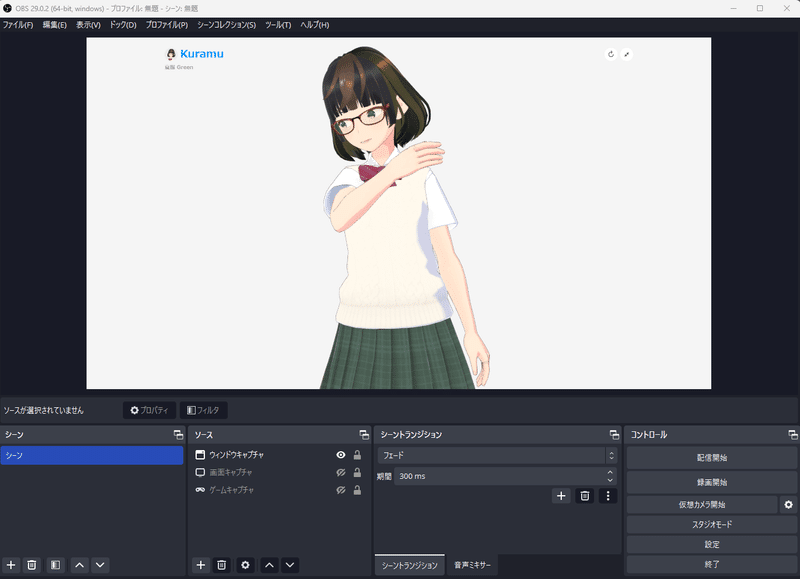Pop out the シーン dock panel
The width and height of the screenshot is (800, 579).
coord(178,435)
